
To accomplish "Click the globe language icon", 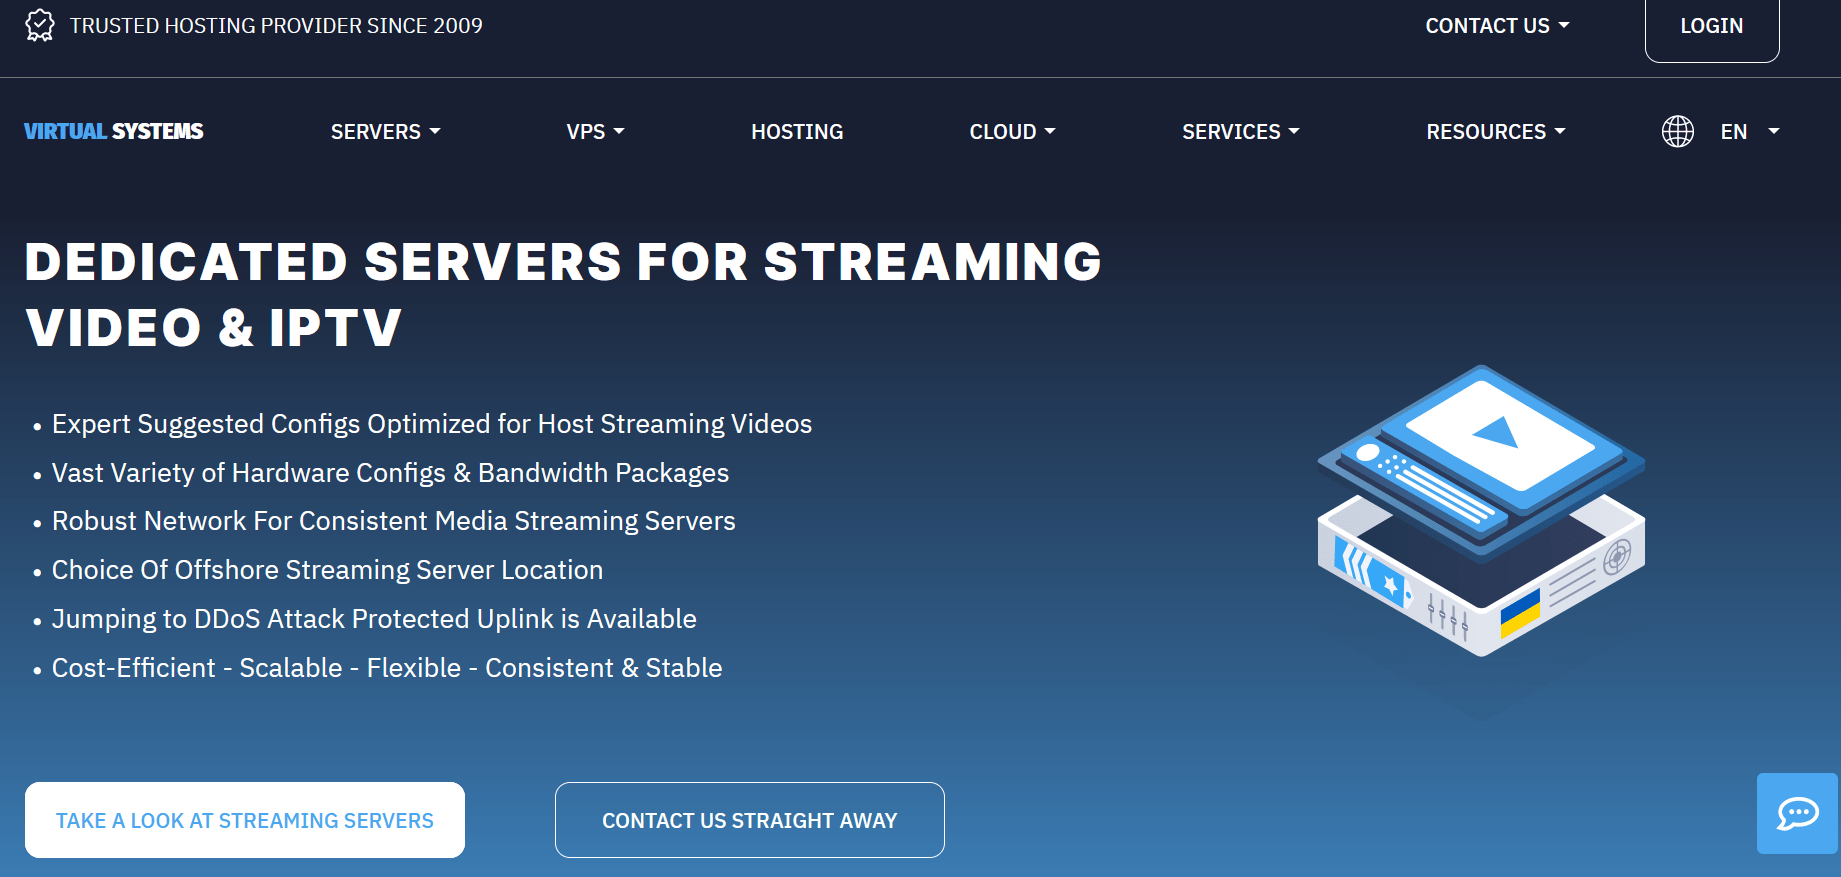I will [x=1677, y=132].
